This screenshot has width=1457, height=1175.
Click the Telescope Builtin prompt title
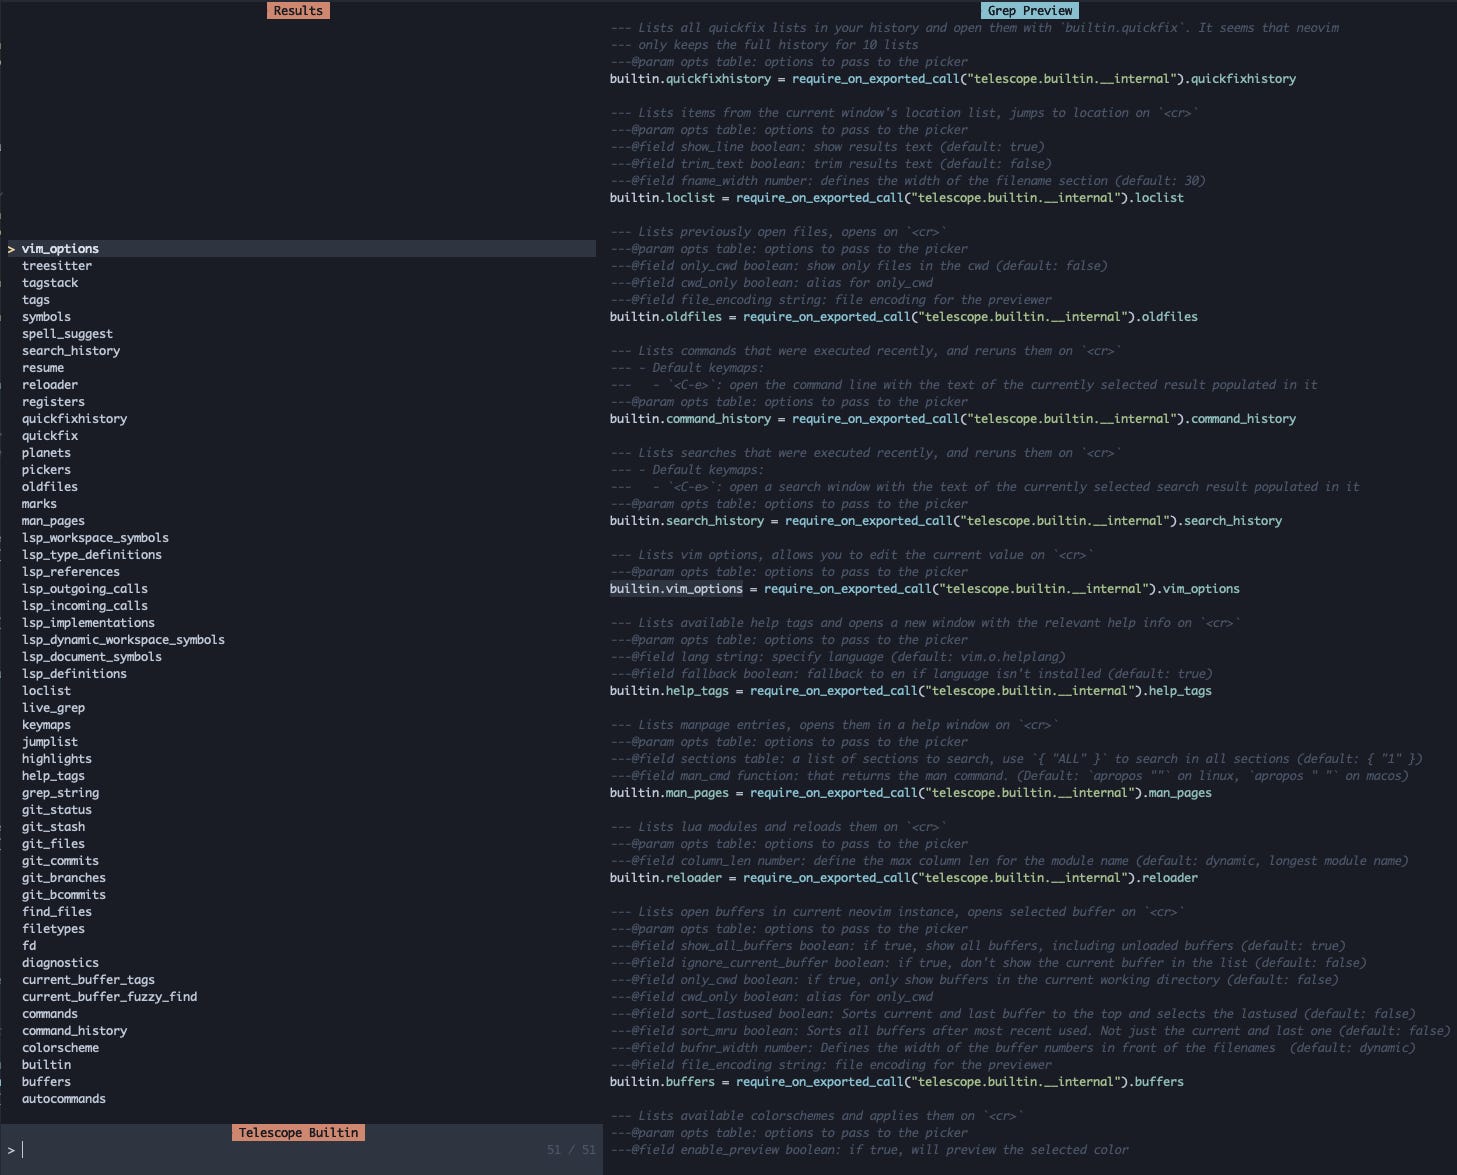coord(298,1133)
